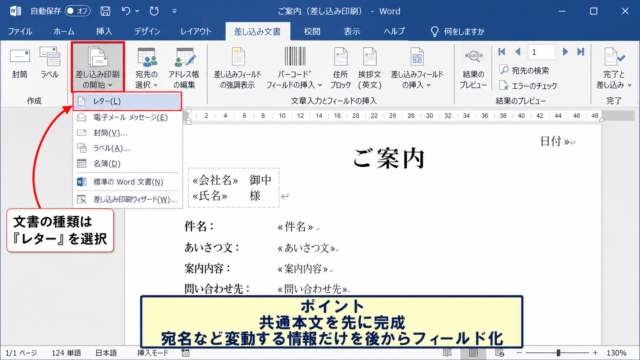Open Select Recipients (宛先の選択) dropdown

point(147,68)
